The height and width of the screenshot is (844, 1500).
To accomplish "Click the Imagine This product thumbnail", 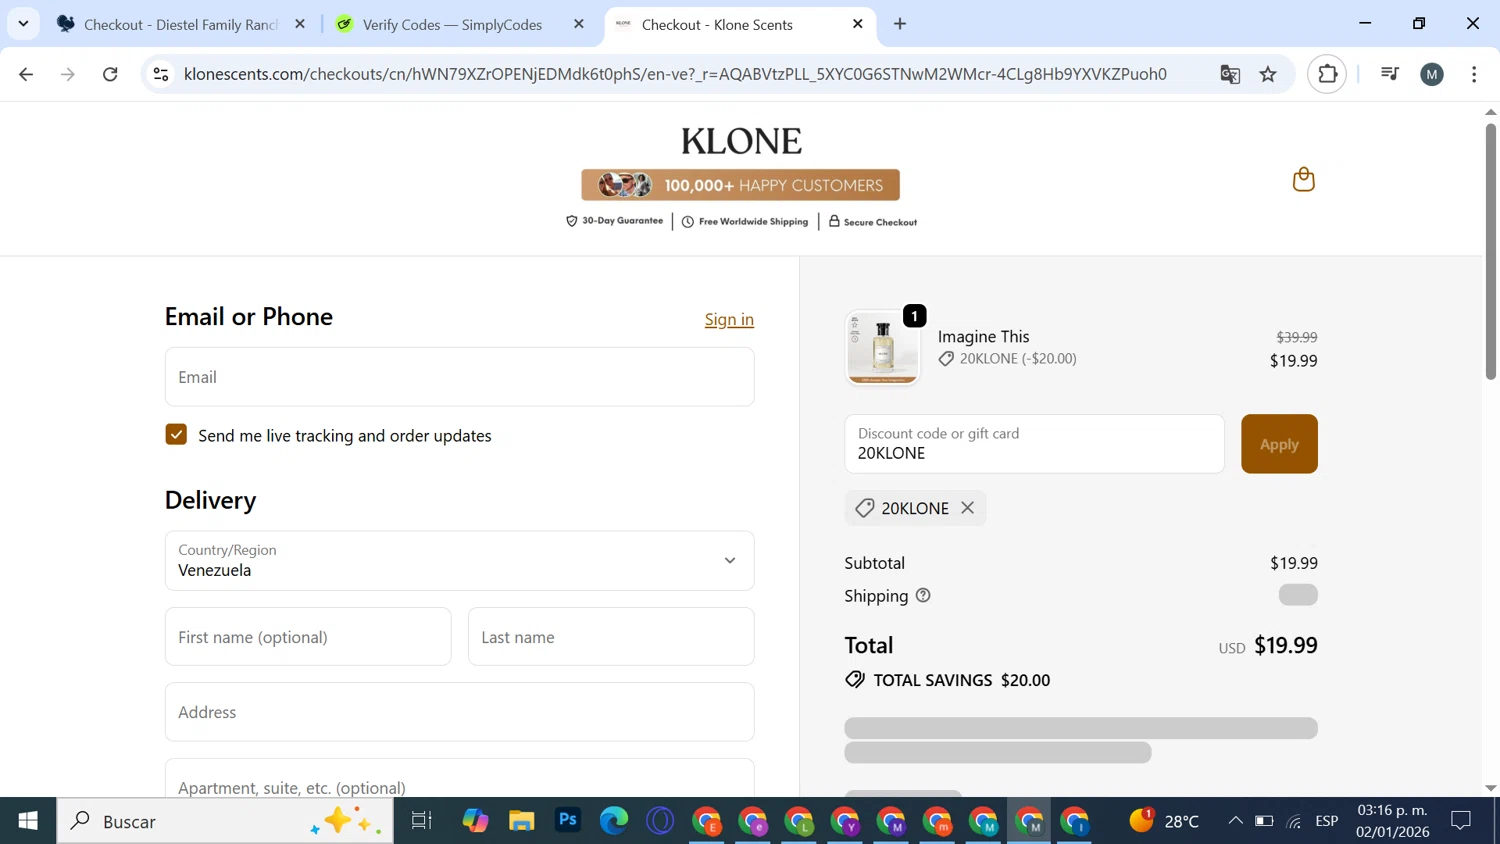I will coord(882,348).
